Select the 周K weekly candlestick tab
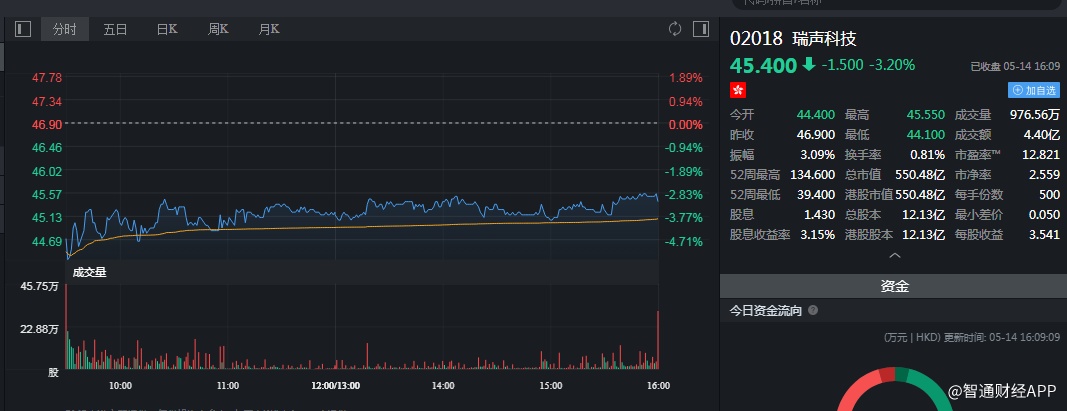Screen dimensions: 1067x411 tap(218, 29)
